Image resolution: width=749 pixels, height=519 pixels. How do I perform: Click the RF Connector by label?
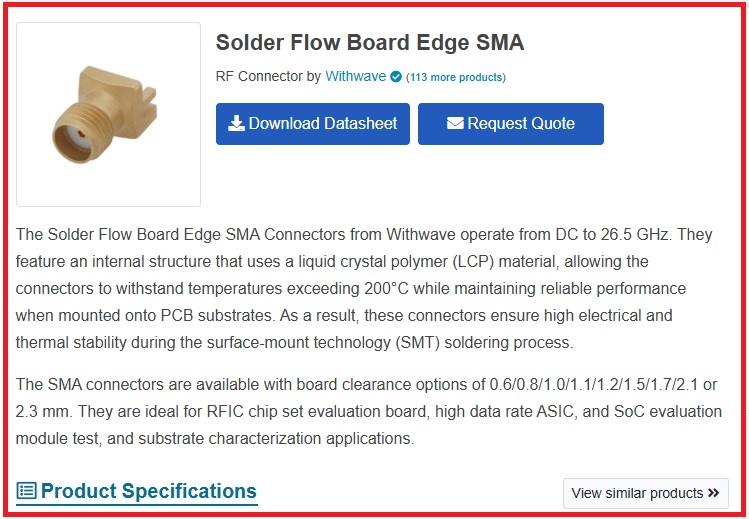(268, 77)
